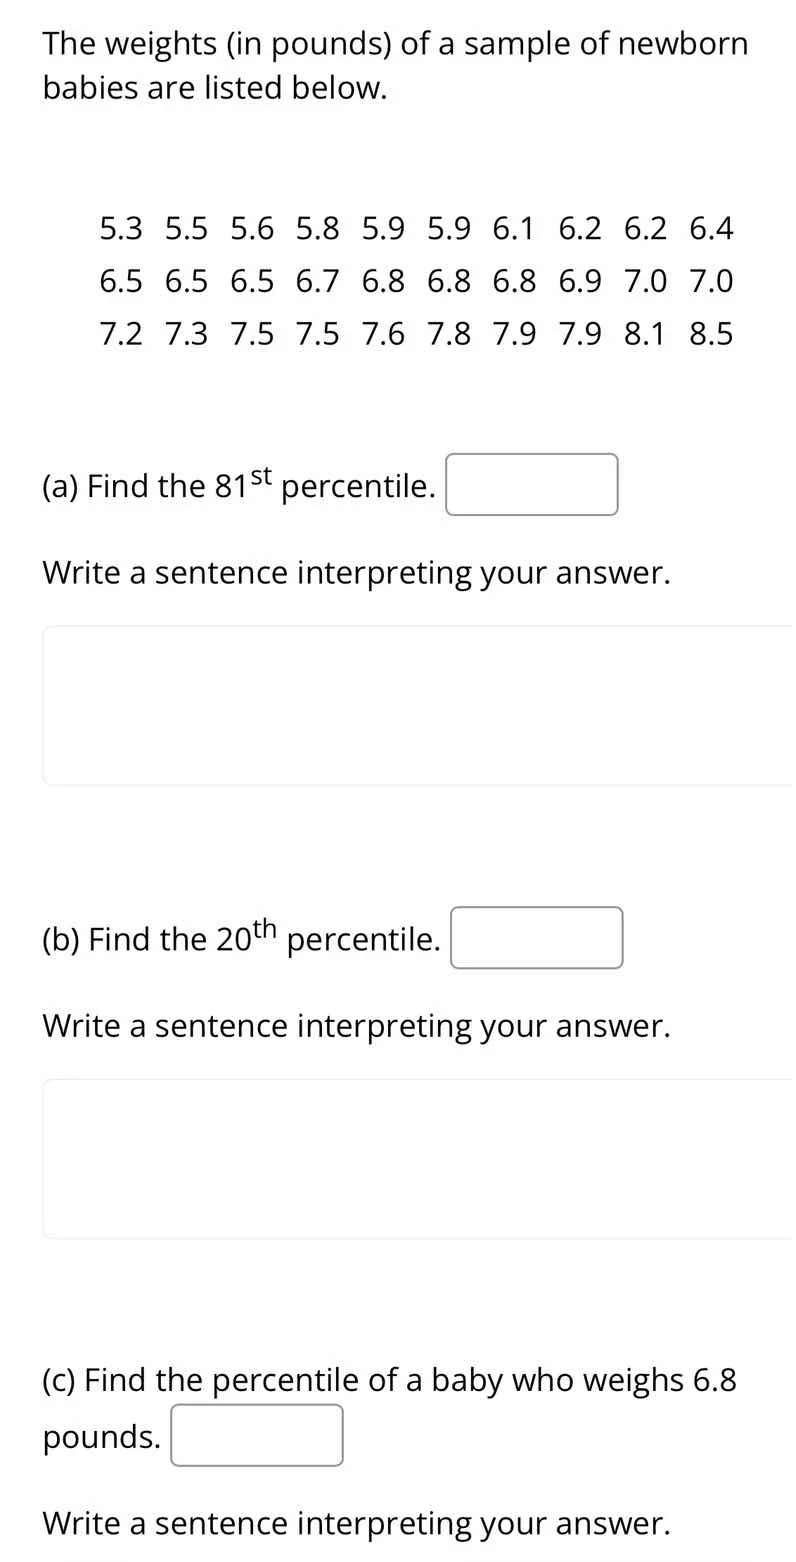The image size is (796, 1562).
Task: Click the data value 5.6
Action: [x=252, y=229]
